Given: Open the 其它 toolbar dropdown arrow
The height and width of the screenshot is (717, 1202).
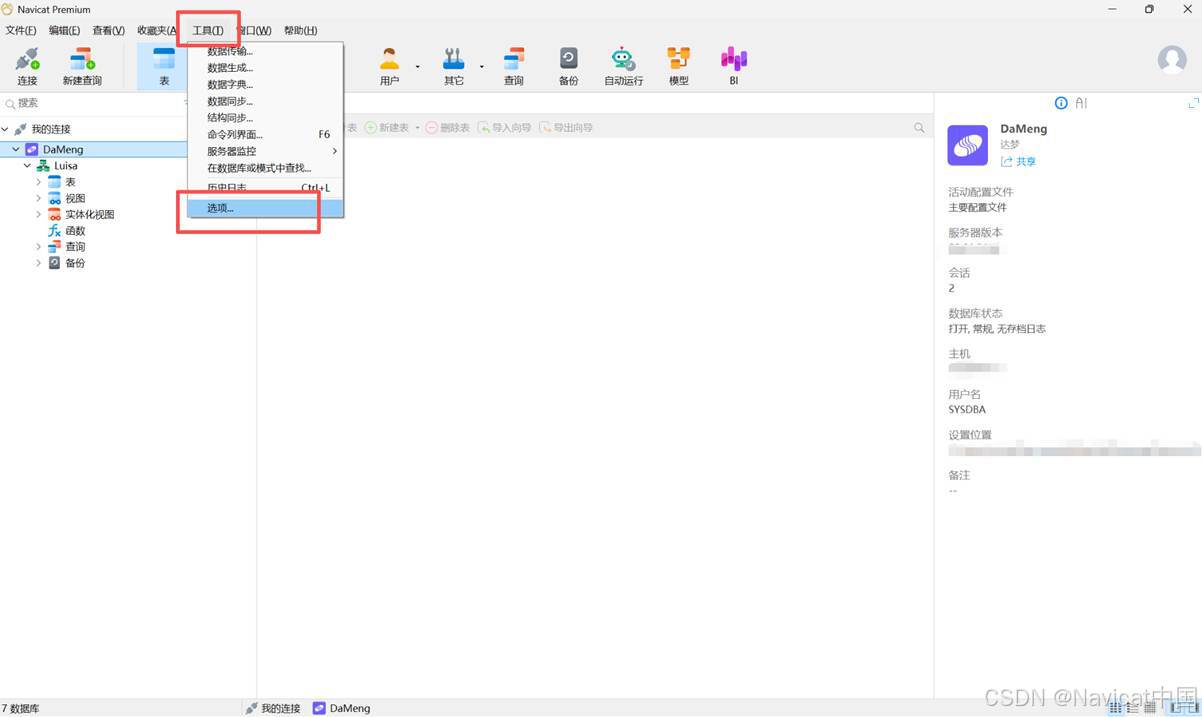Looking at the screenshot, I should pos(481,67).
